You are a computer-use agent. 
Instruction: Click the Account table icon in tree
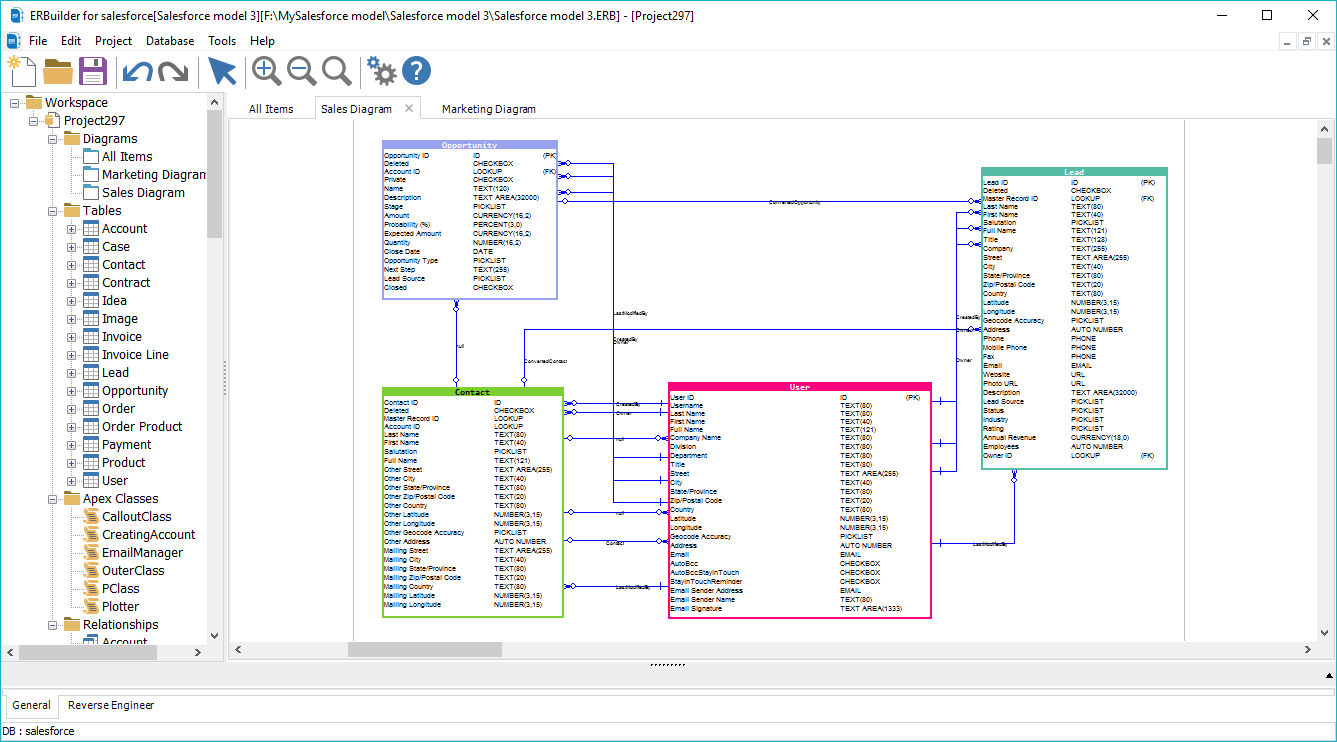(91, 229)
